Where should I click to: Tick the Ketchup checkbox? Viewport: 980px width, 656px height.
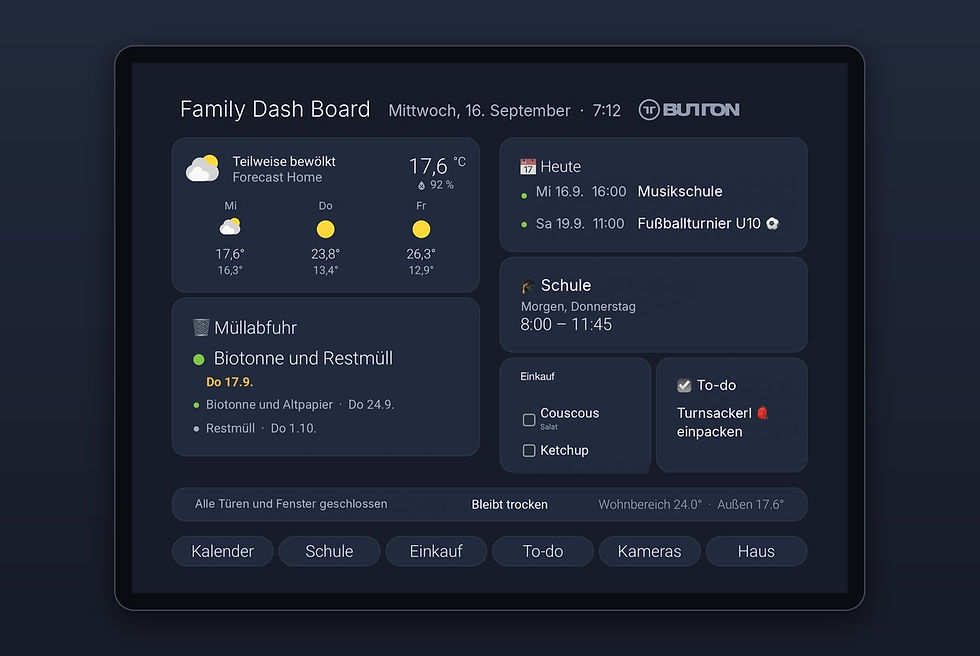529,450
